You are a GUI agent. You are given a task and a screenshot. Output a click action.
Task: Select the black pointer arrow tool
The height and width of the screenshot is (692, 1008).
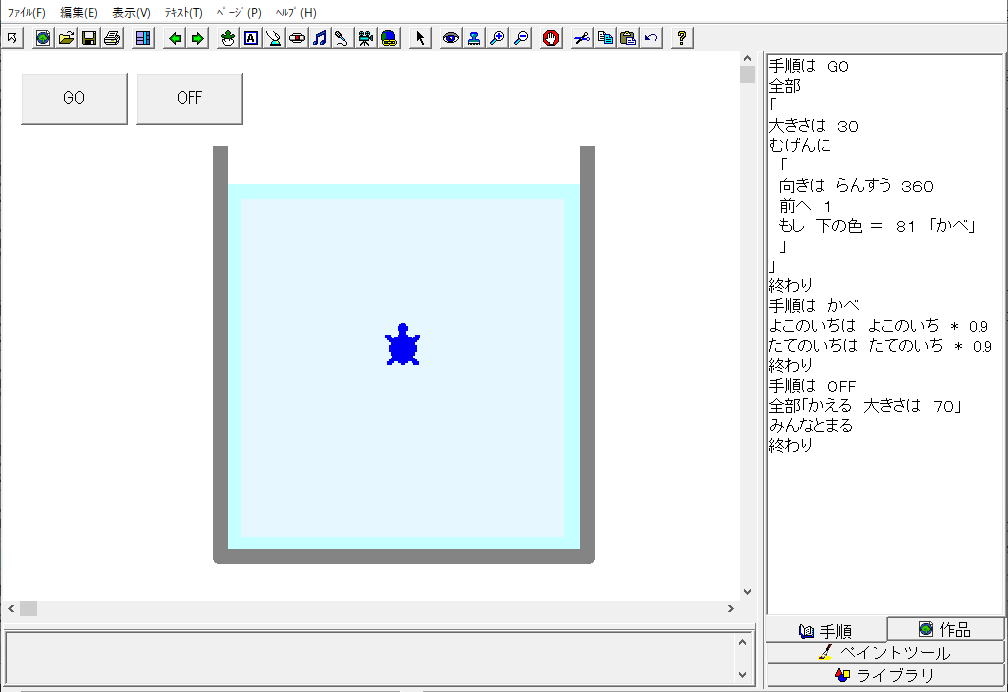tap(420, 38)
